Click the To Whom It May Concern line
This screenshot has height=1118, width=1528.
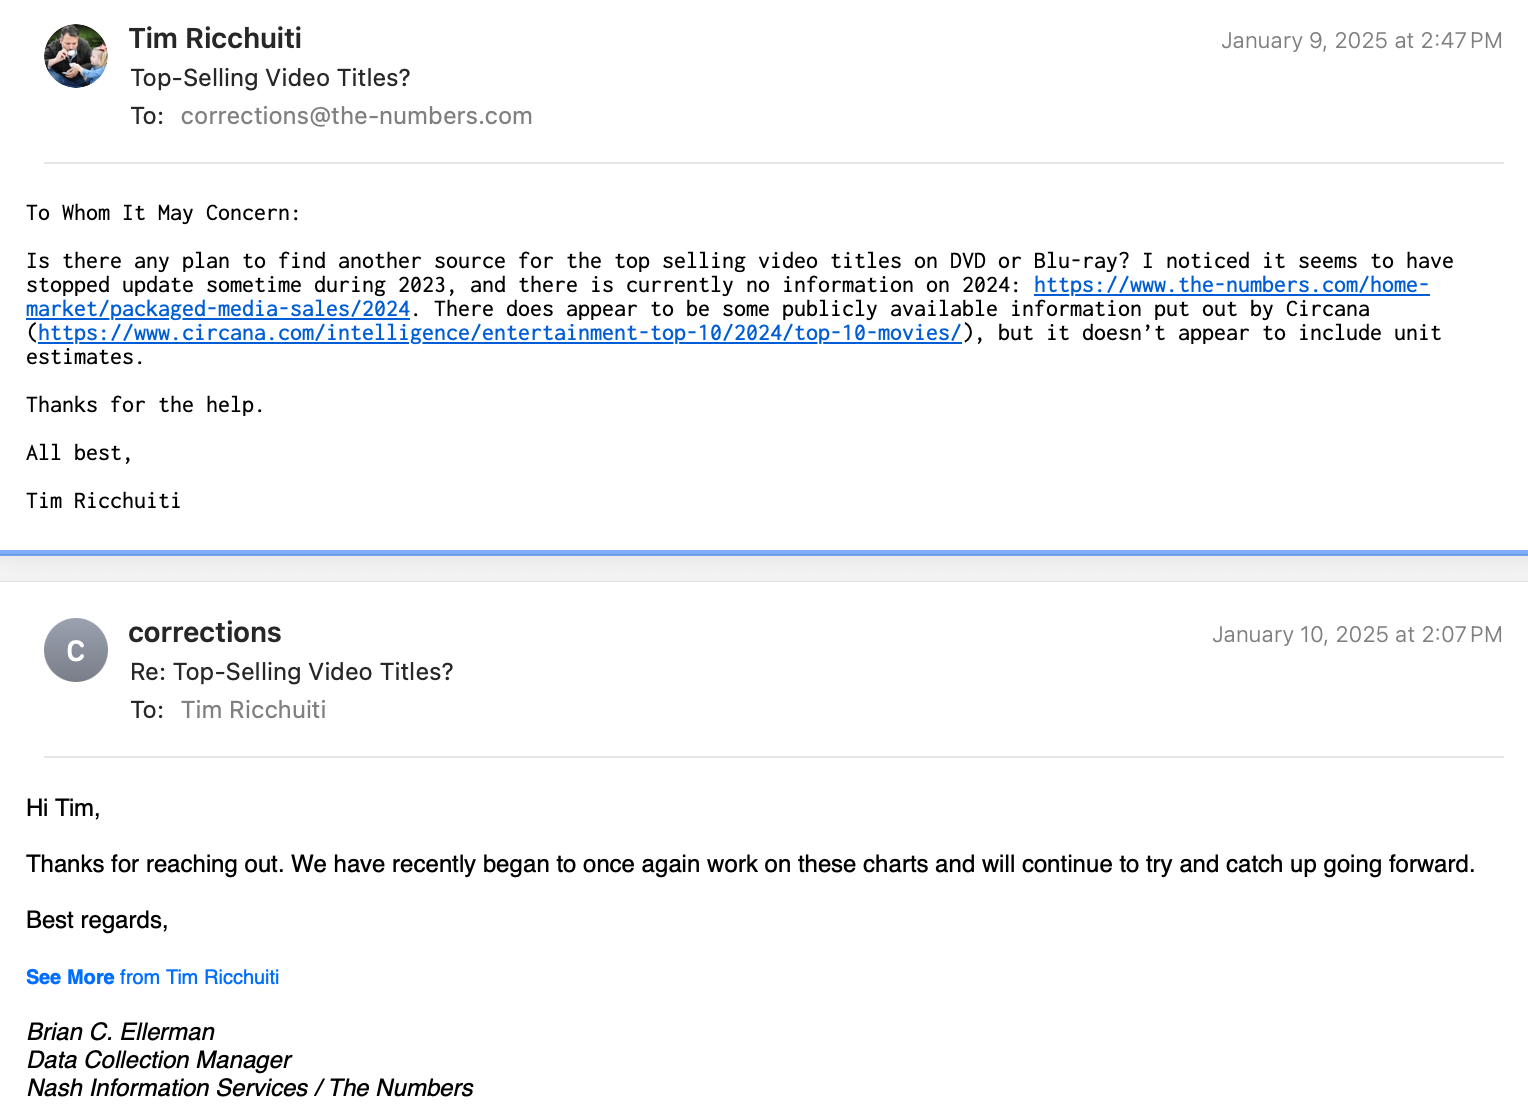163,213
